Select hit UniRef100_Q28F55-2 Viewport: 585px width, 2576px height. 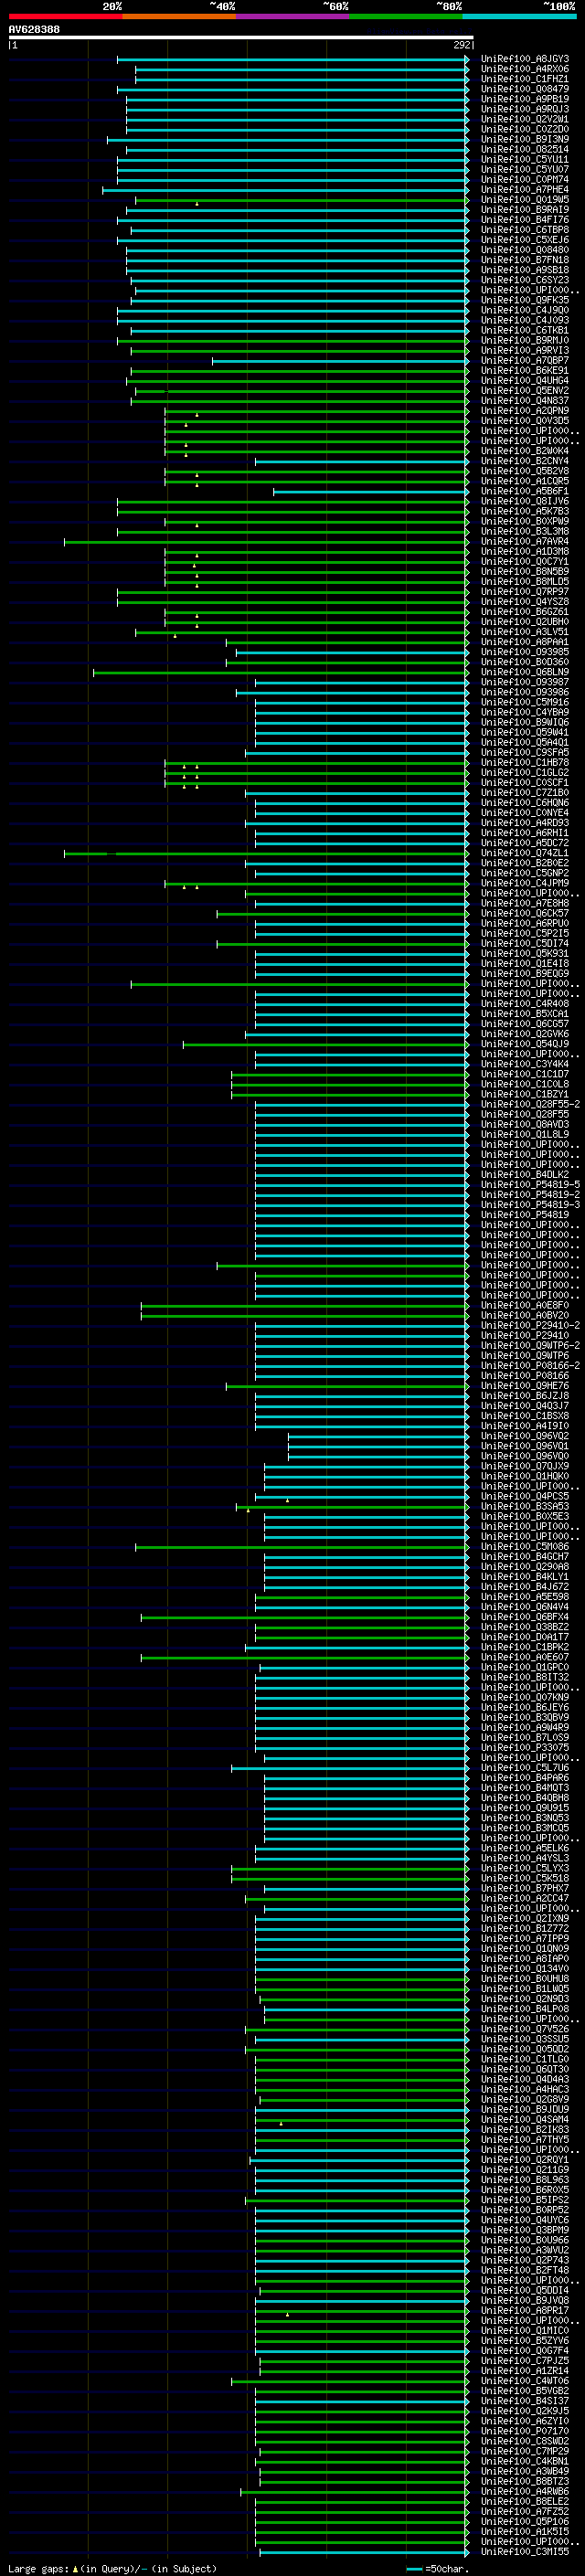530,1104
